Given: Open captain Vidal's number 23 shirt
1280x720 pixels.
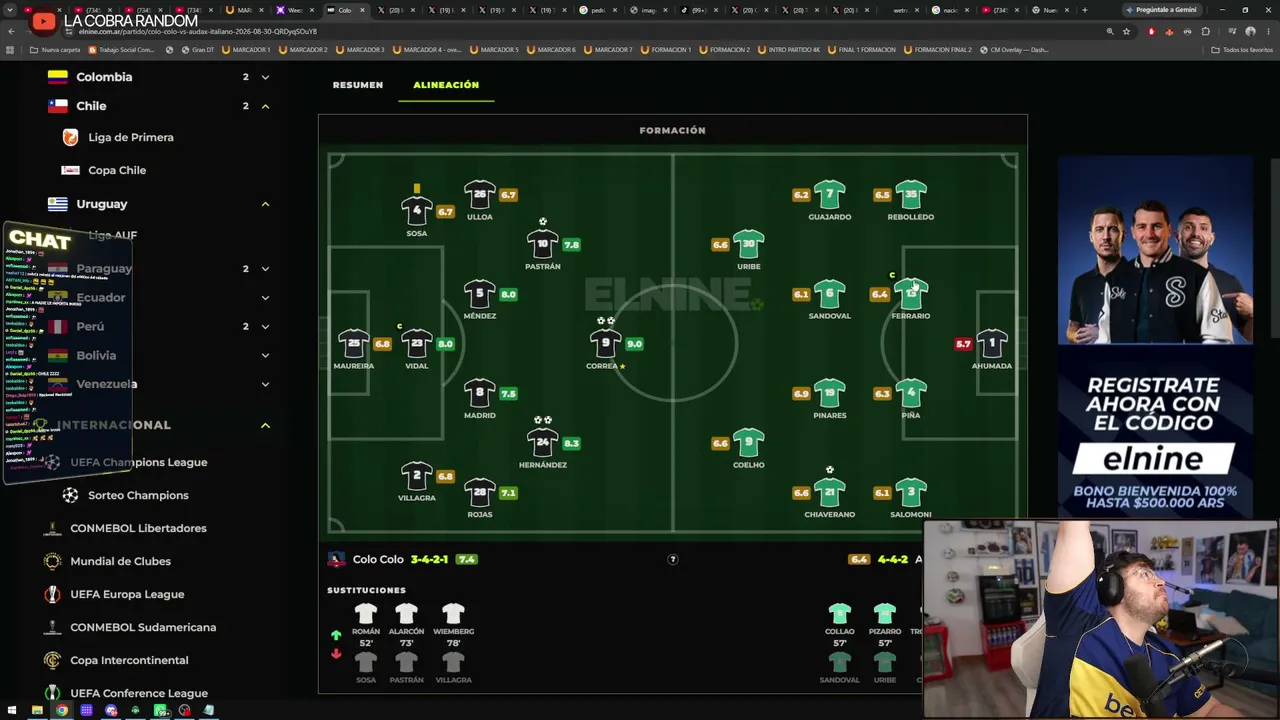Looking at the screenshot, I should point(417,343).
